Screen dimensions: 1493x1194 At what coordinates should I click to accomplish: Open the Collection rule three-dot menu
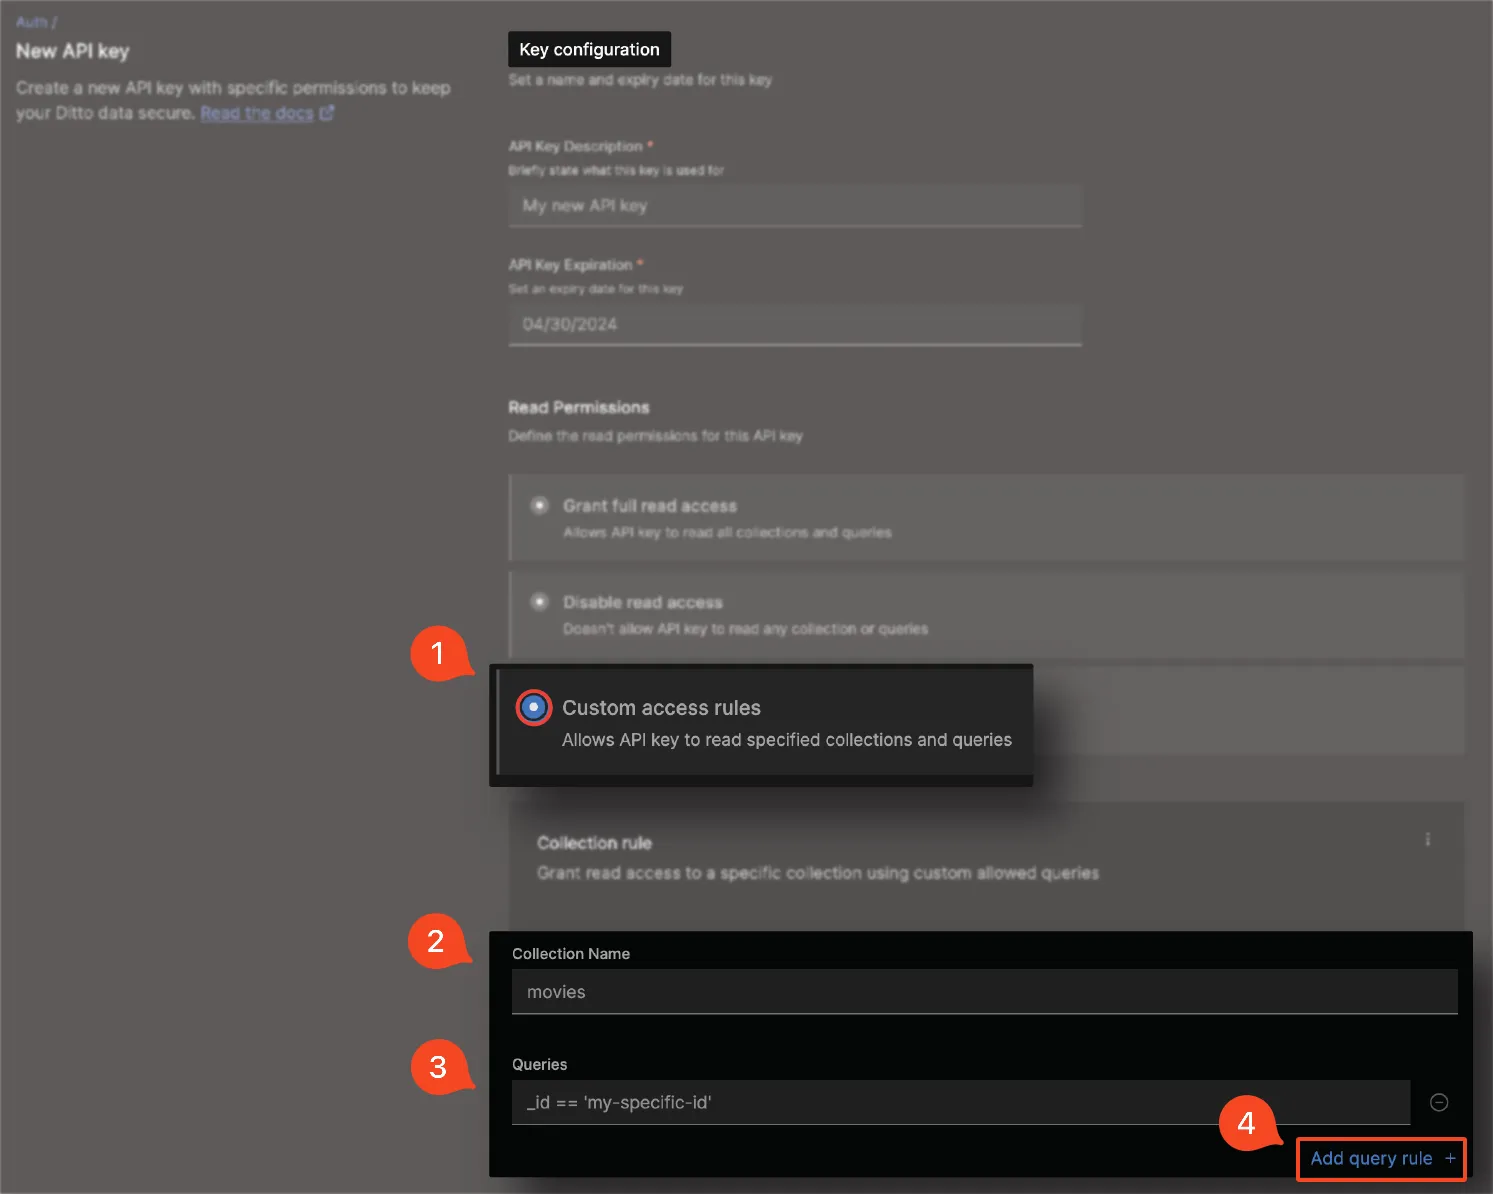coord(1427,840)
